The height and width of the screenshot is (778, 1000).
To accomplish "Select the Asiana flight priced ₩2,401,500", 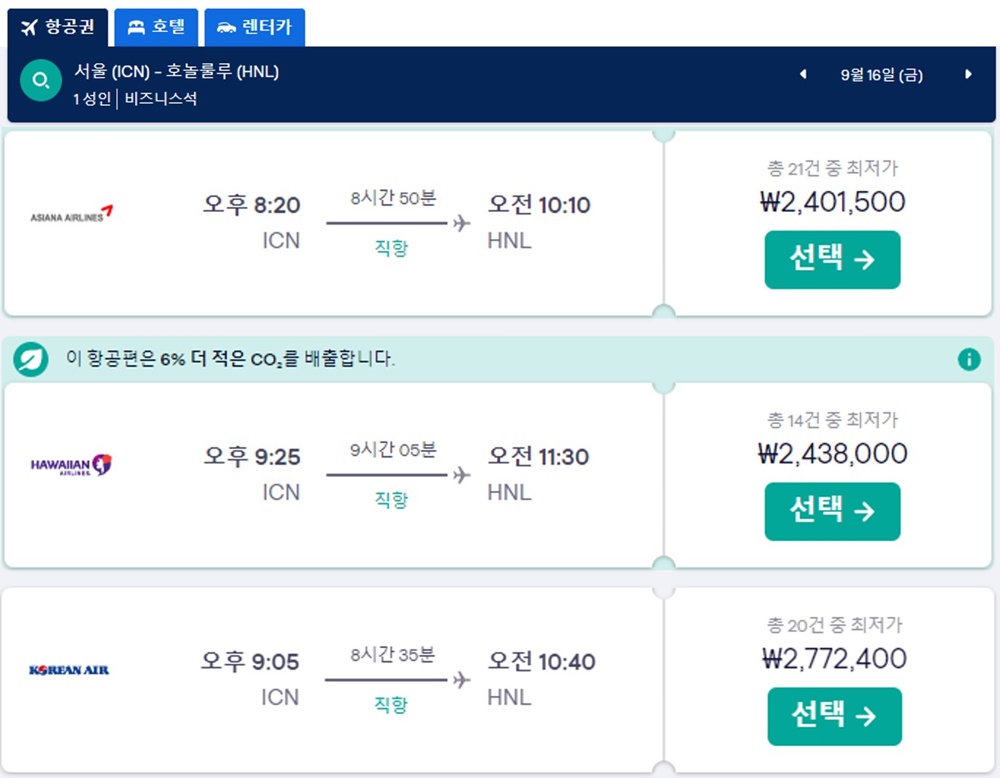I will [833, 260].
